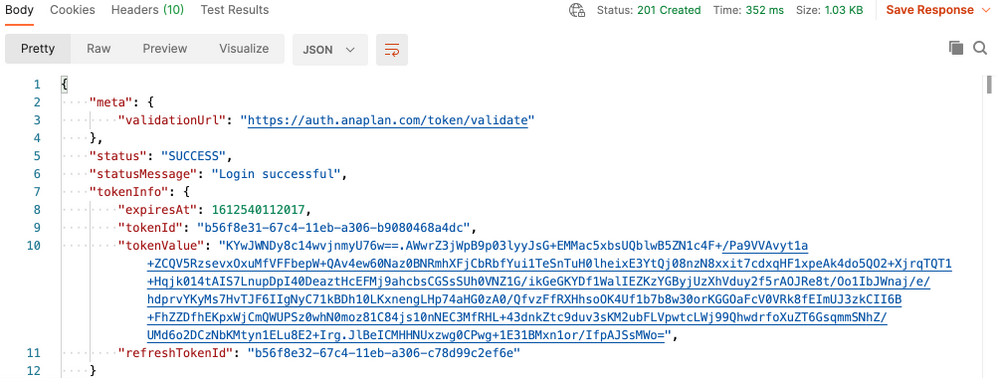Open the Cookies tab

[x=73, y=10]
